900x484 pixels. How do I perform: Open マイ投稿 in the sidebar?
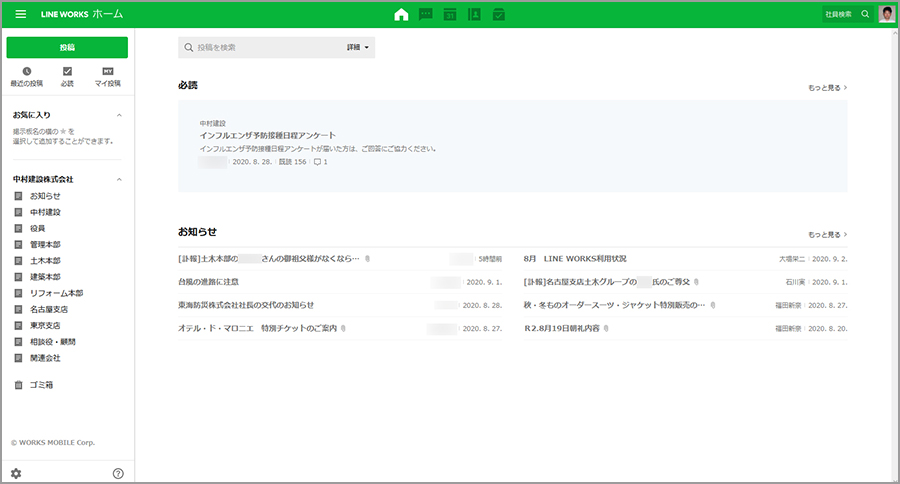(x=107, y=77)
